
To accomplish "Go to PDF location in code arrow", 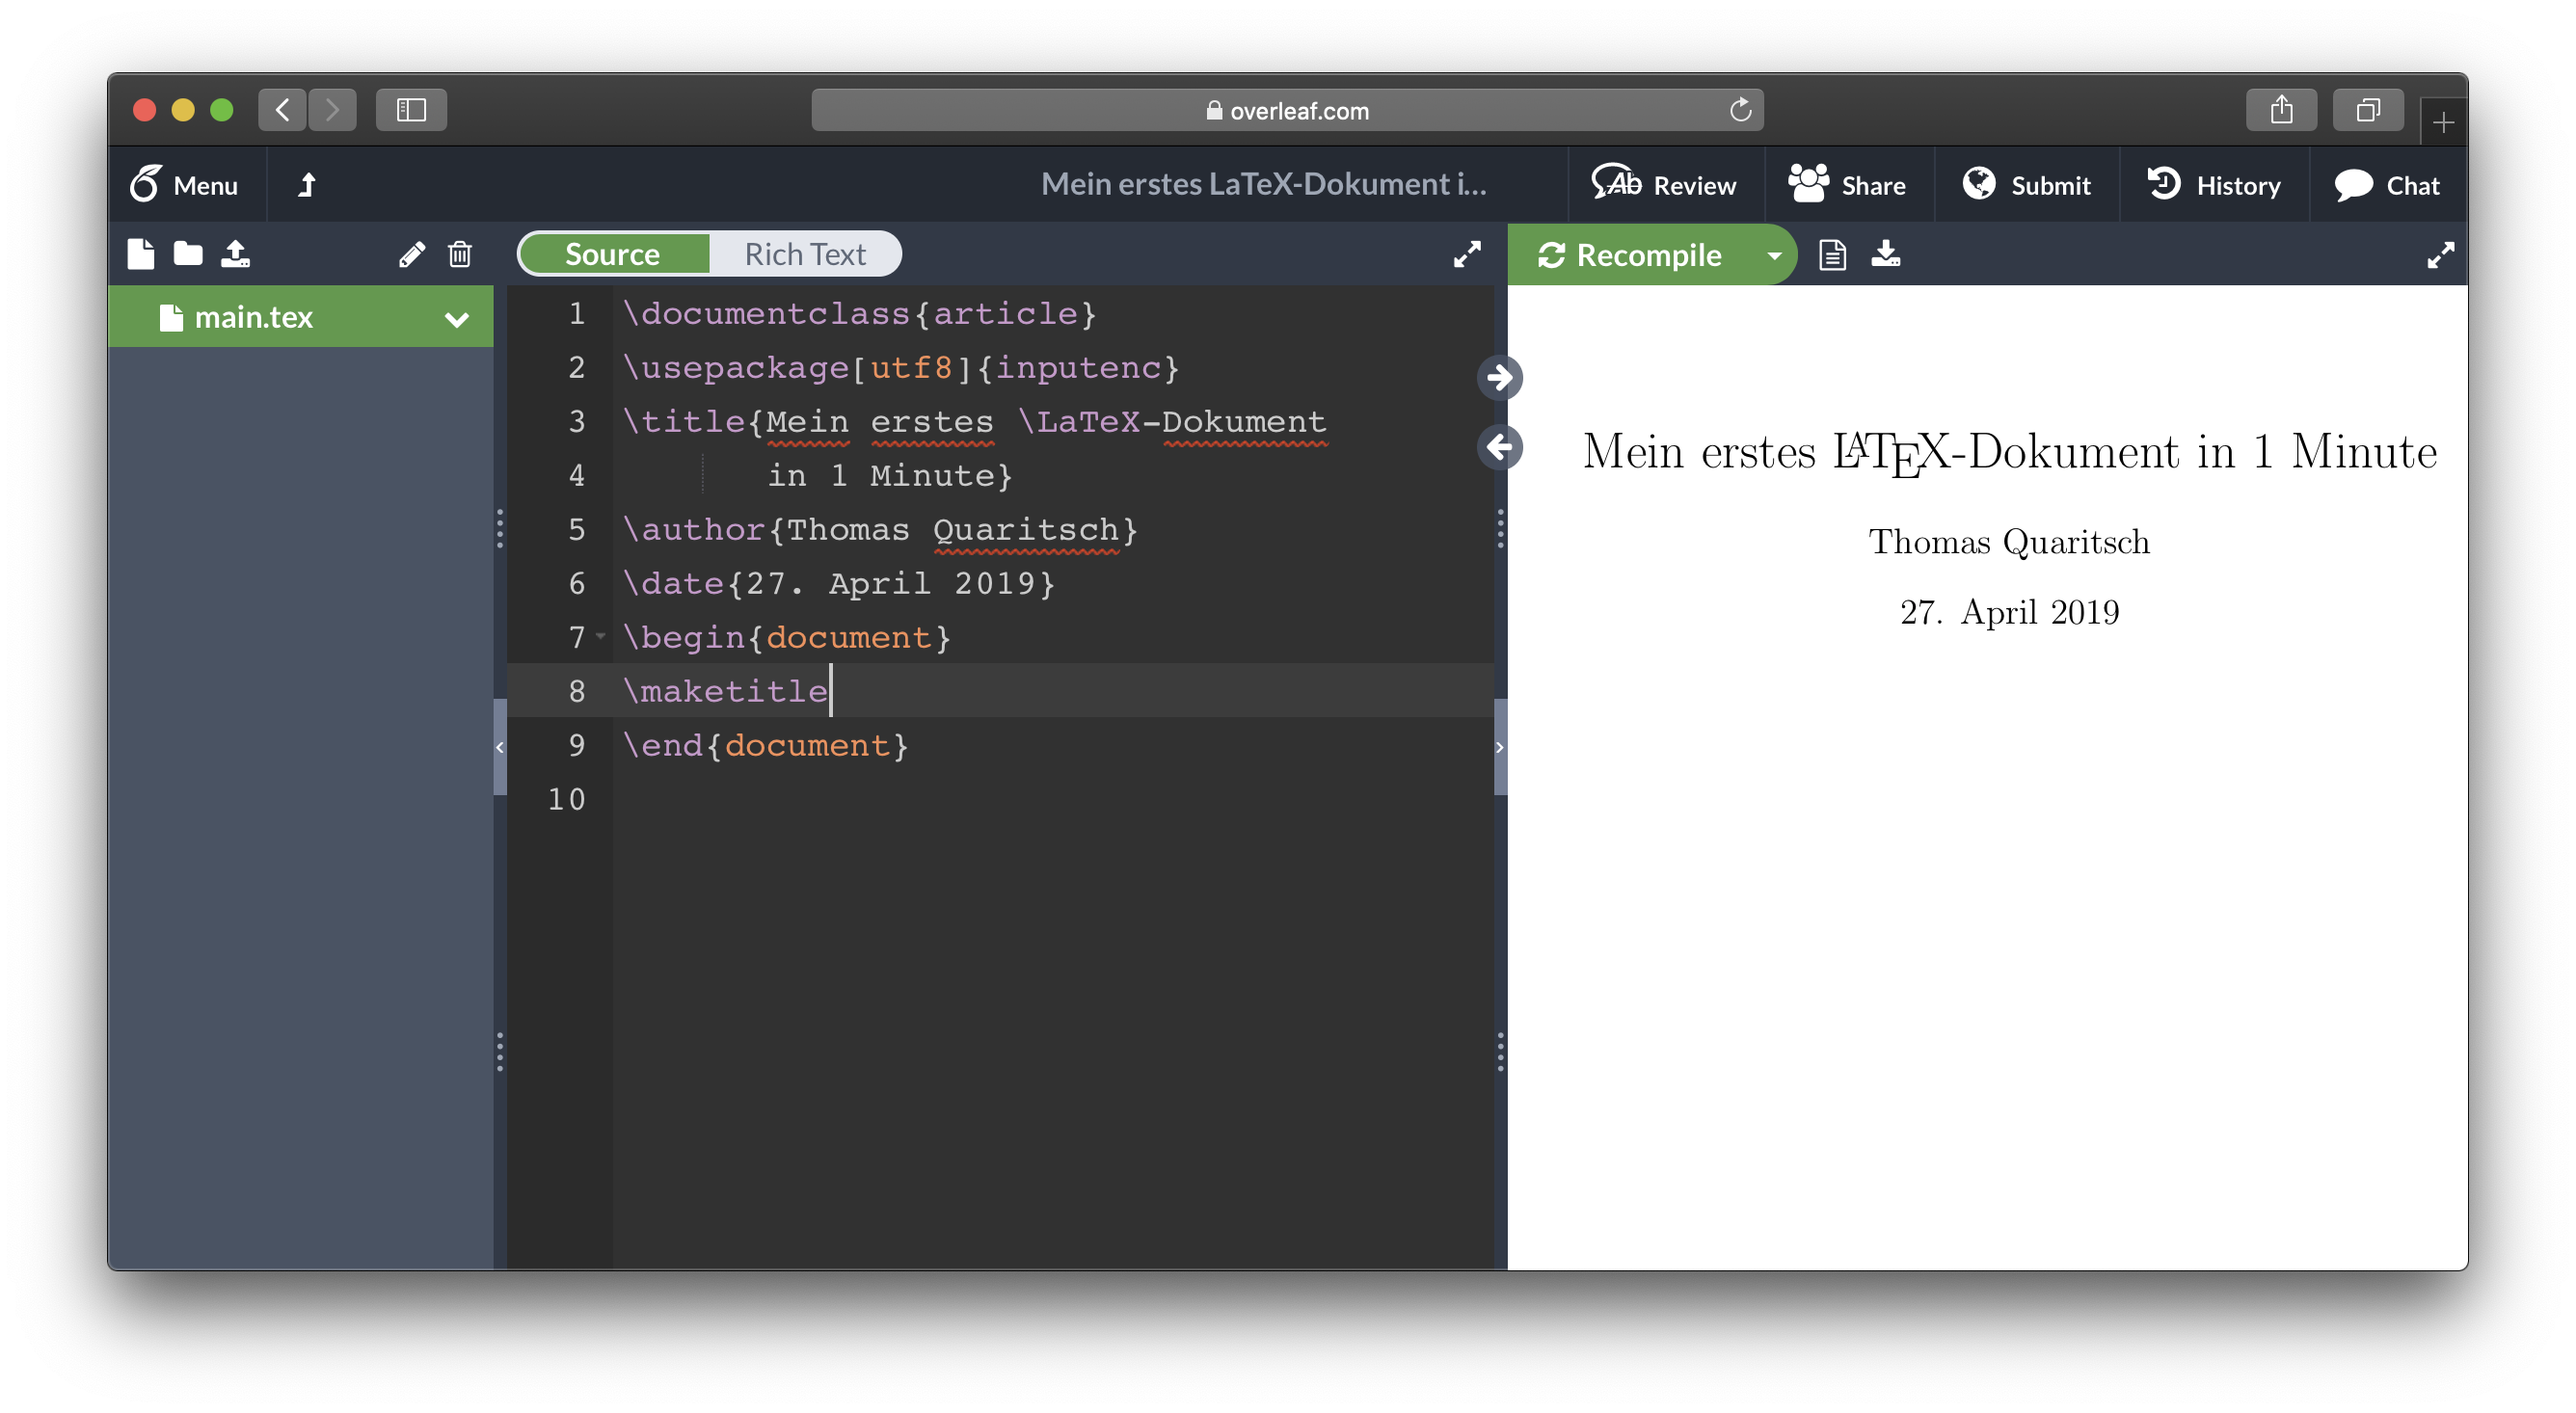I will (x=1500, y=447).
